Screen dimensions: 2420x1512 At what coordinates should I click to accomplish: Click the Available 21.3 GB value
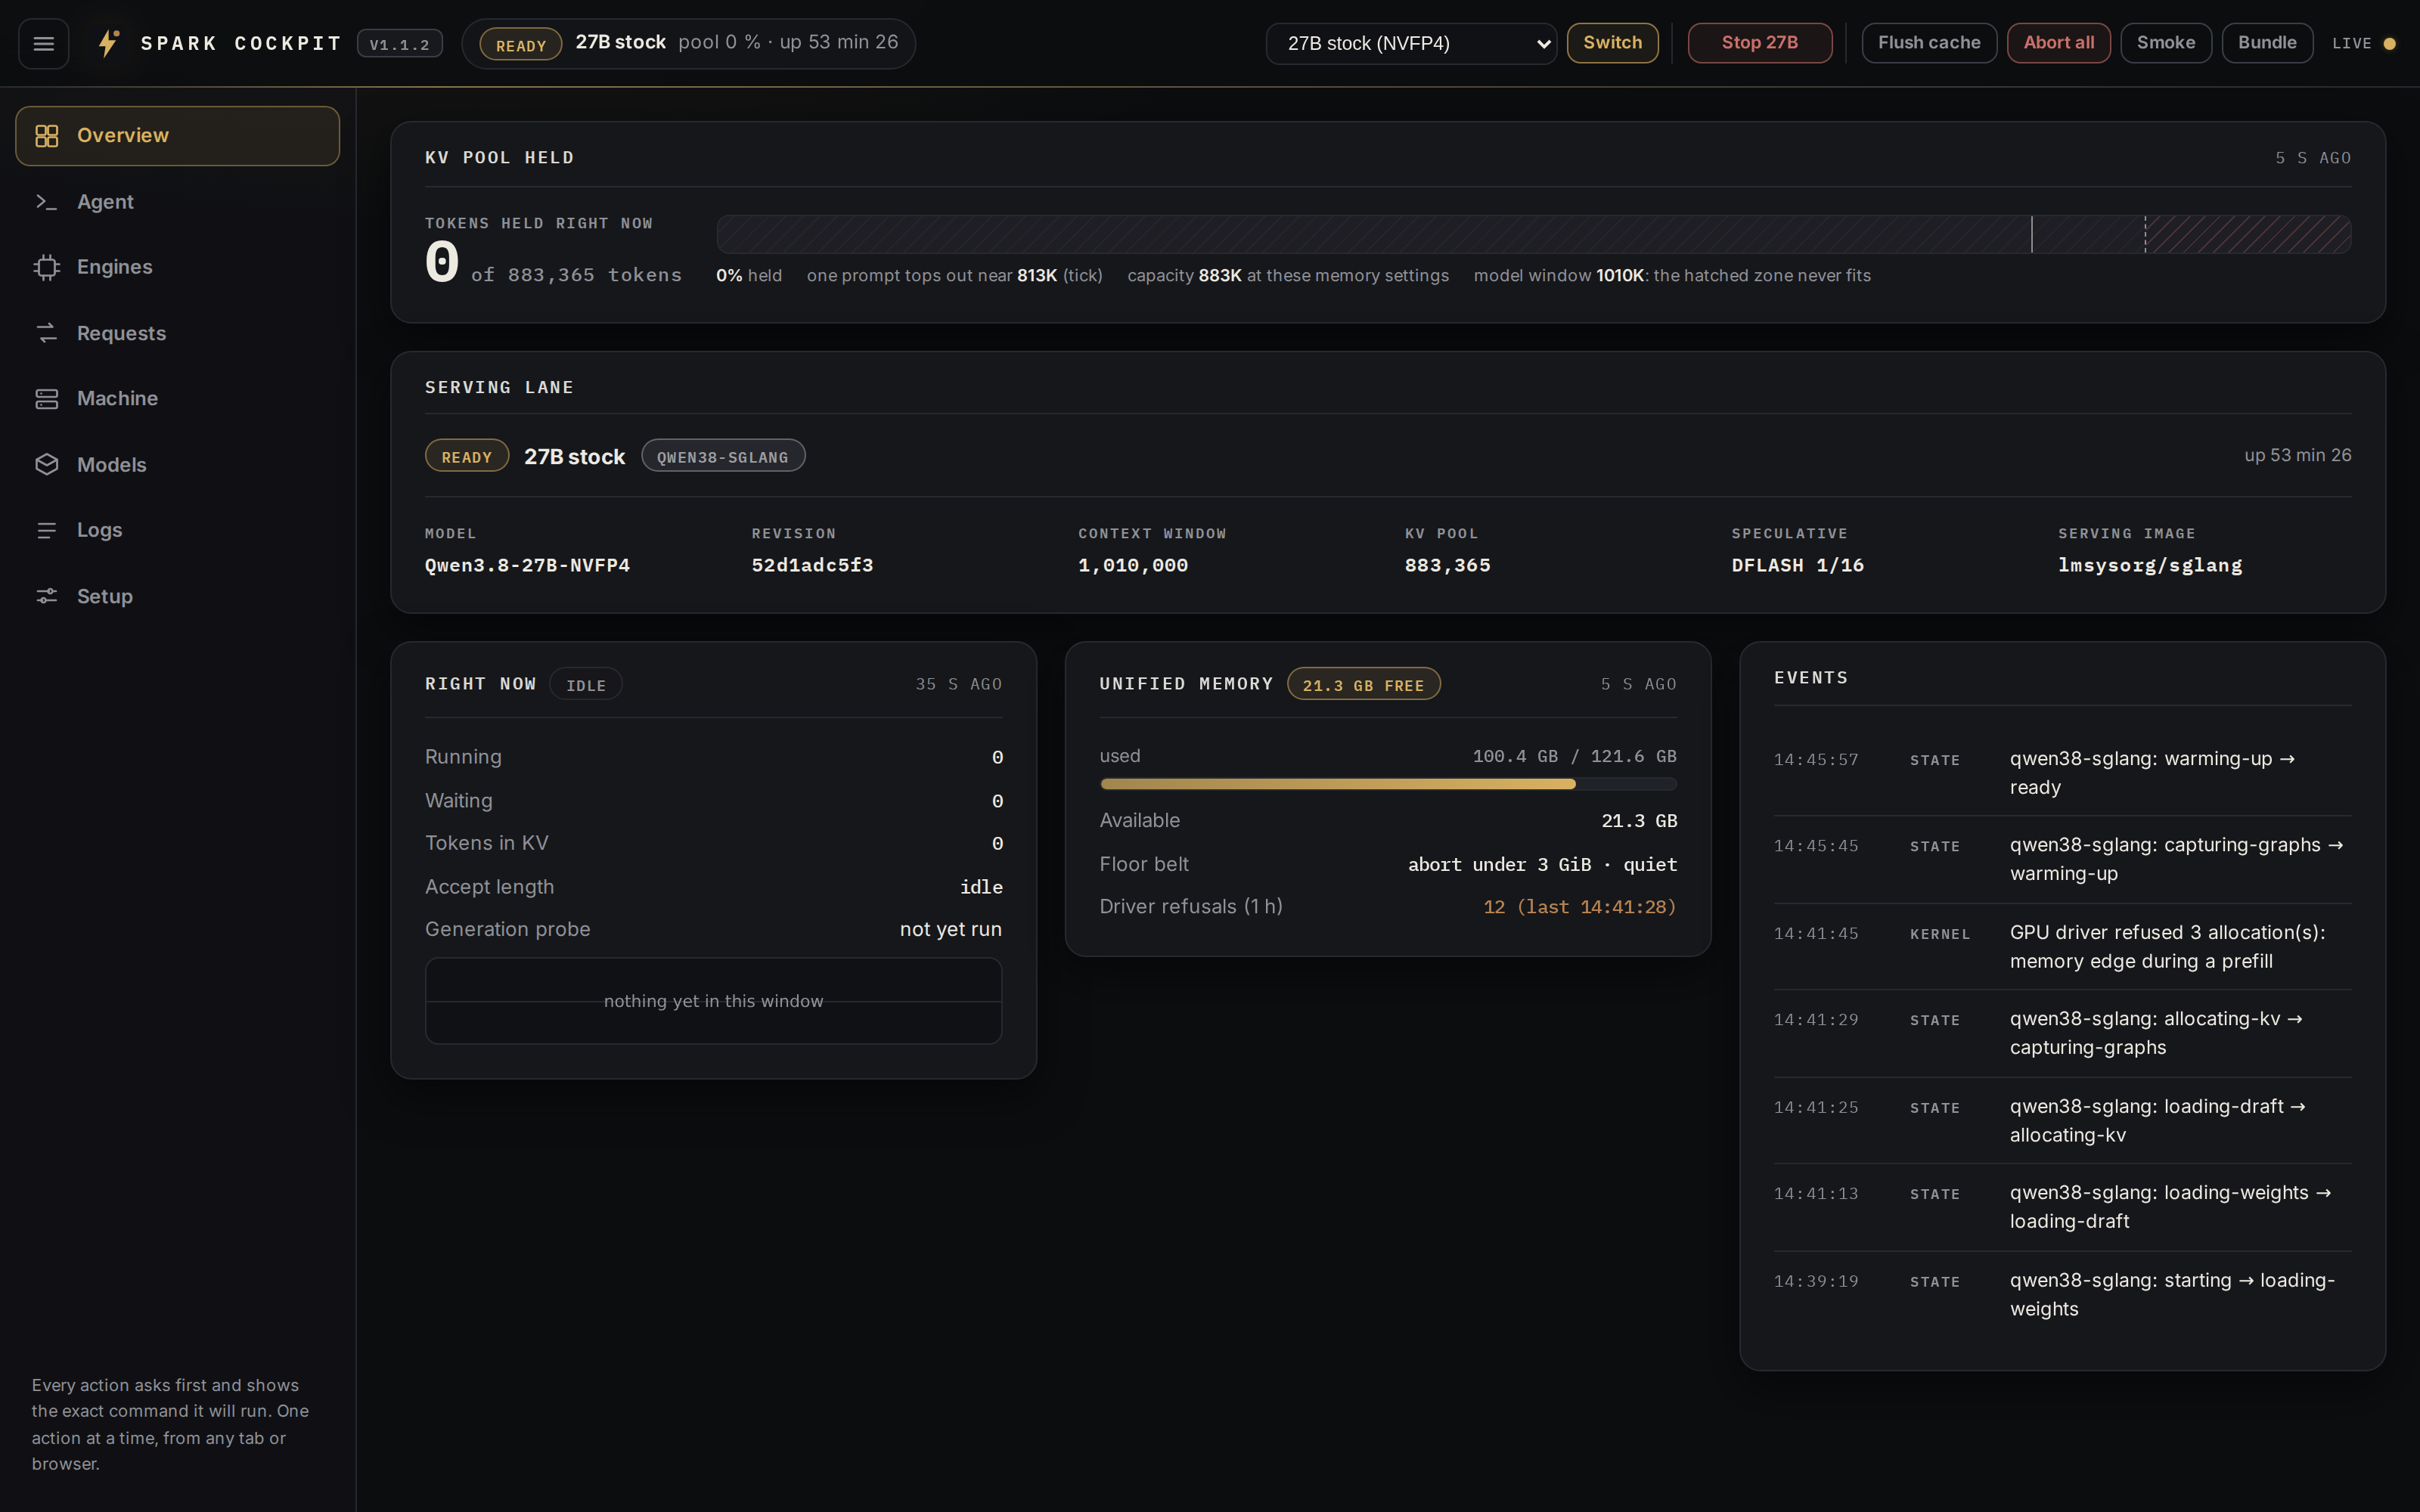[x=1639, y=821]
